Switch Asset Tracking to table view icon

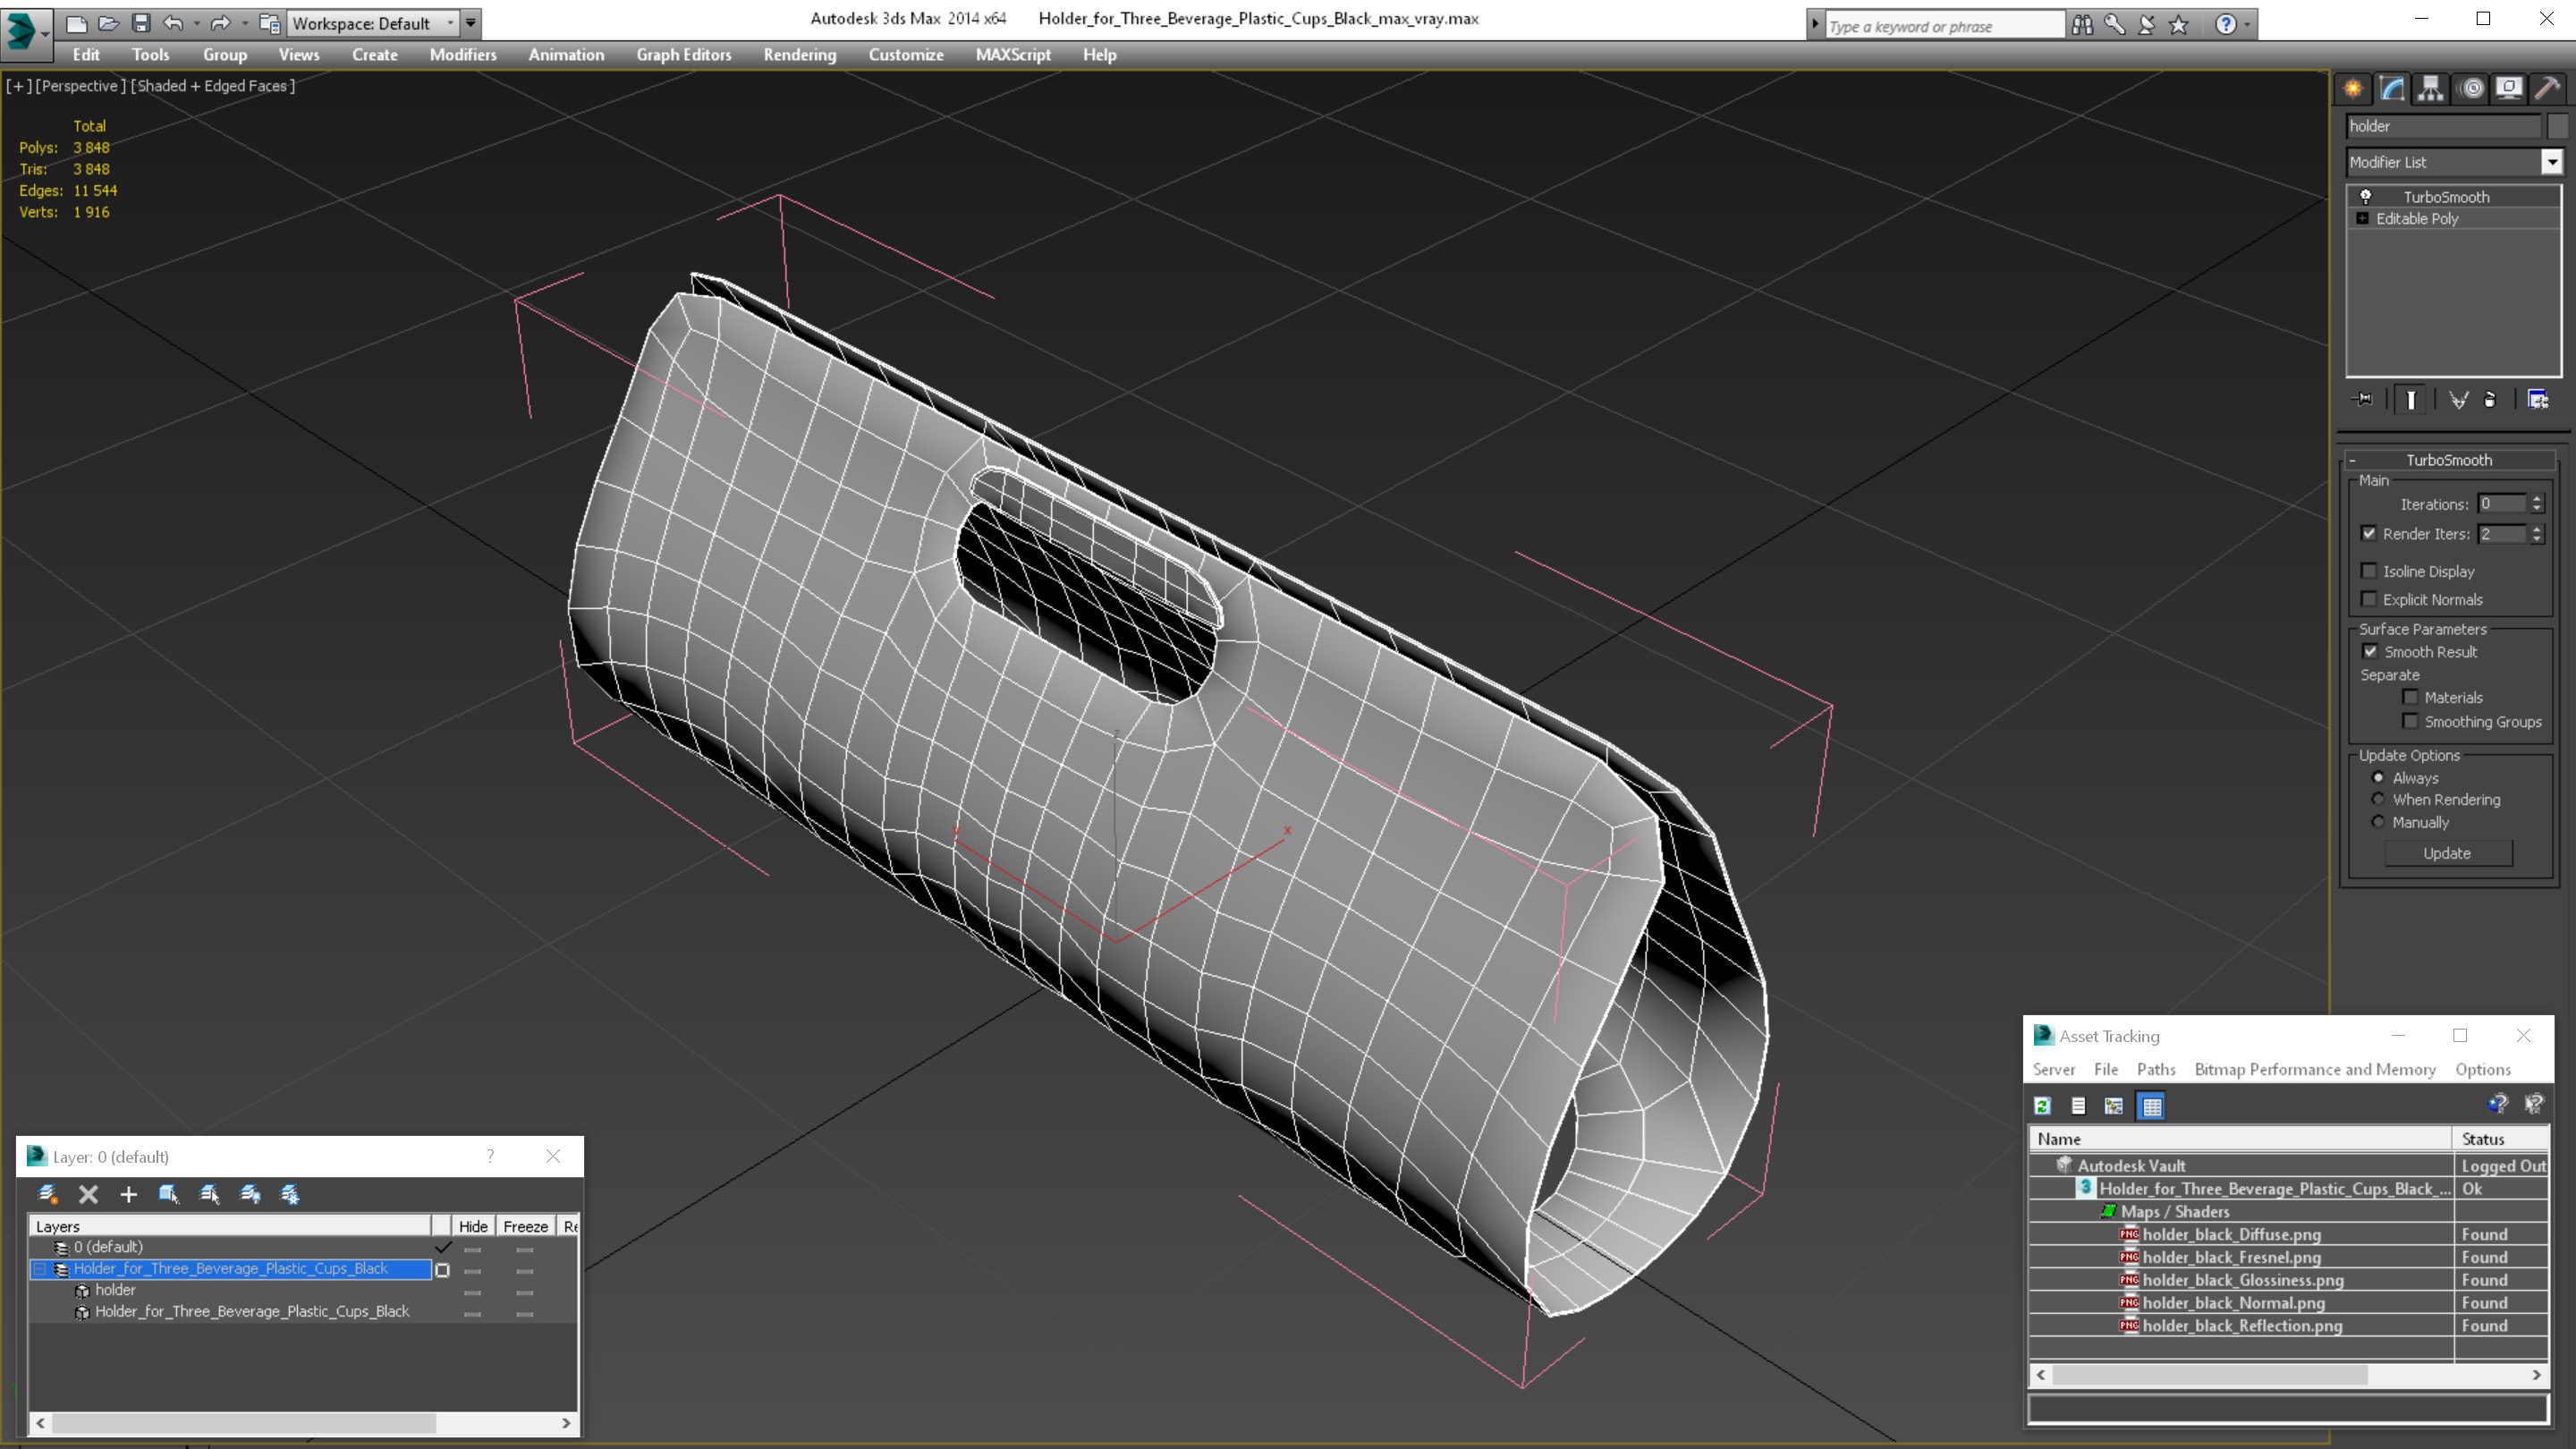click(2152, 1106)
